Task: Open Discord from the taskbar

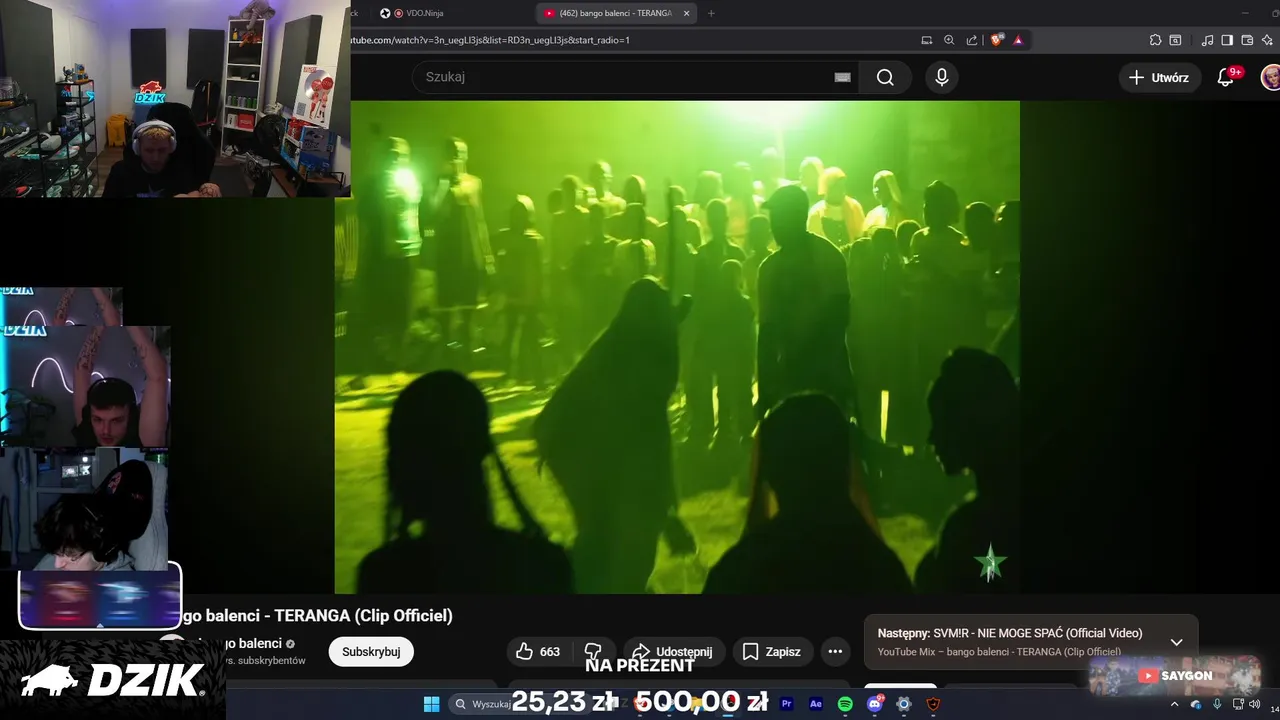Action: pyautogui.click(x=875, y=704)
